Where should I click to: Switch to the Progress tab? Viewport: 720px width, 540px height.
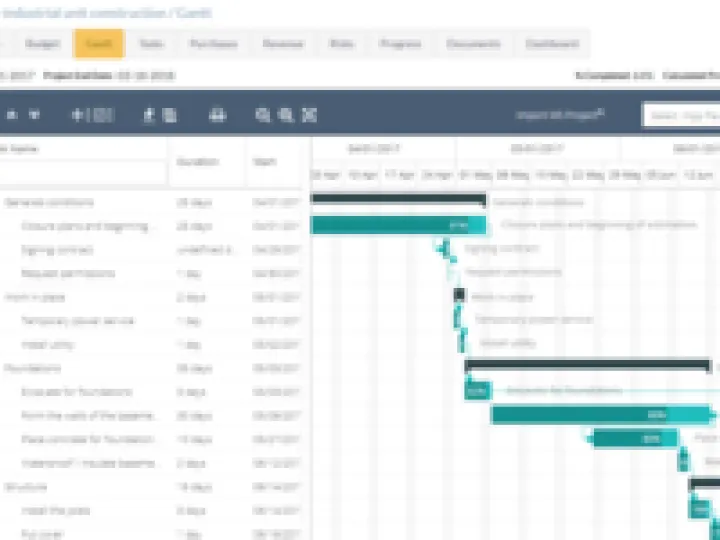pyautogui.click(x=400, y=44)
